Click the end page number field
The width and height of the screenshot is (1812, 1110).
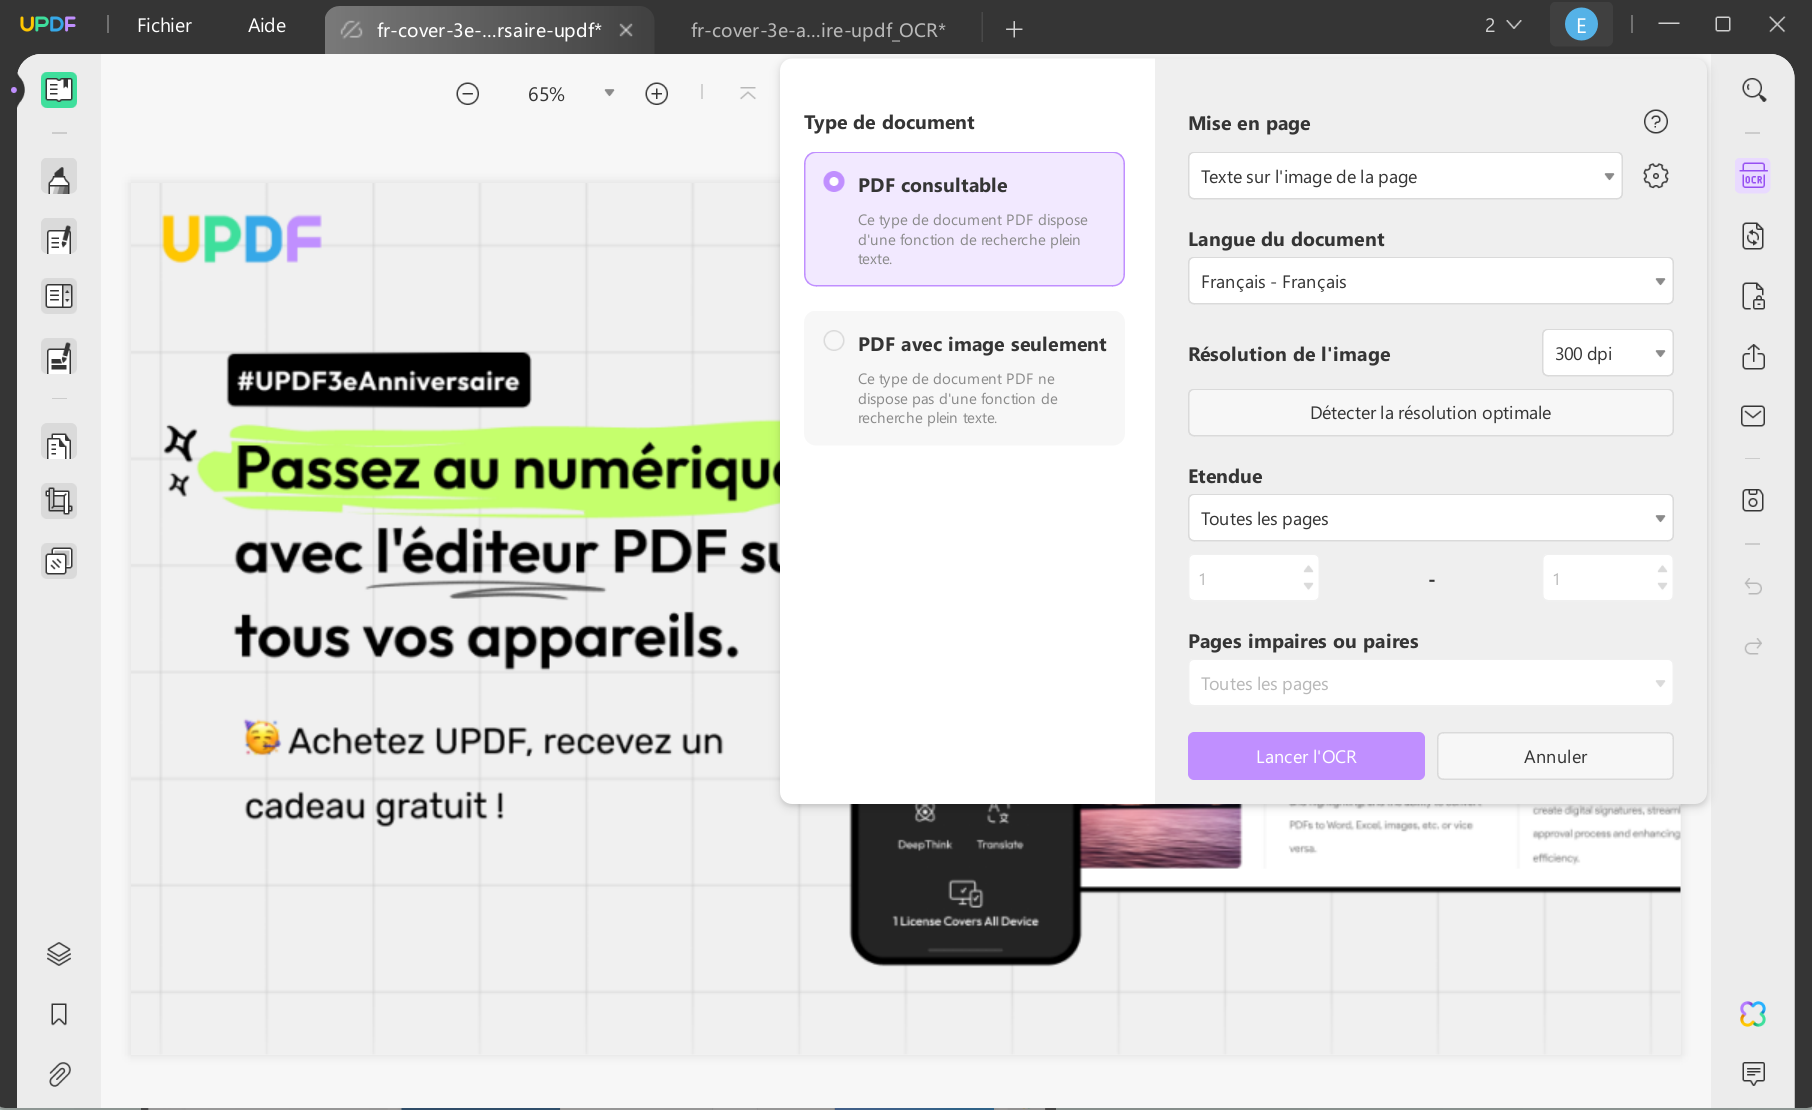(1607, 578)
